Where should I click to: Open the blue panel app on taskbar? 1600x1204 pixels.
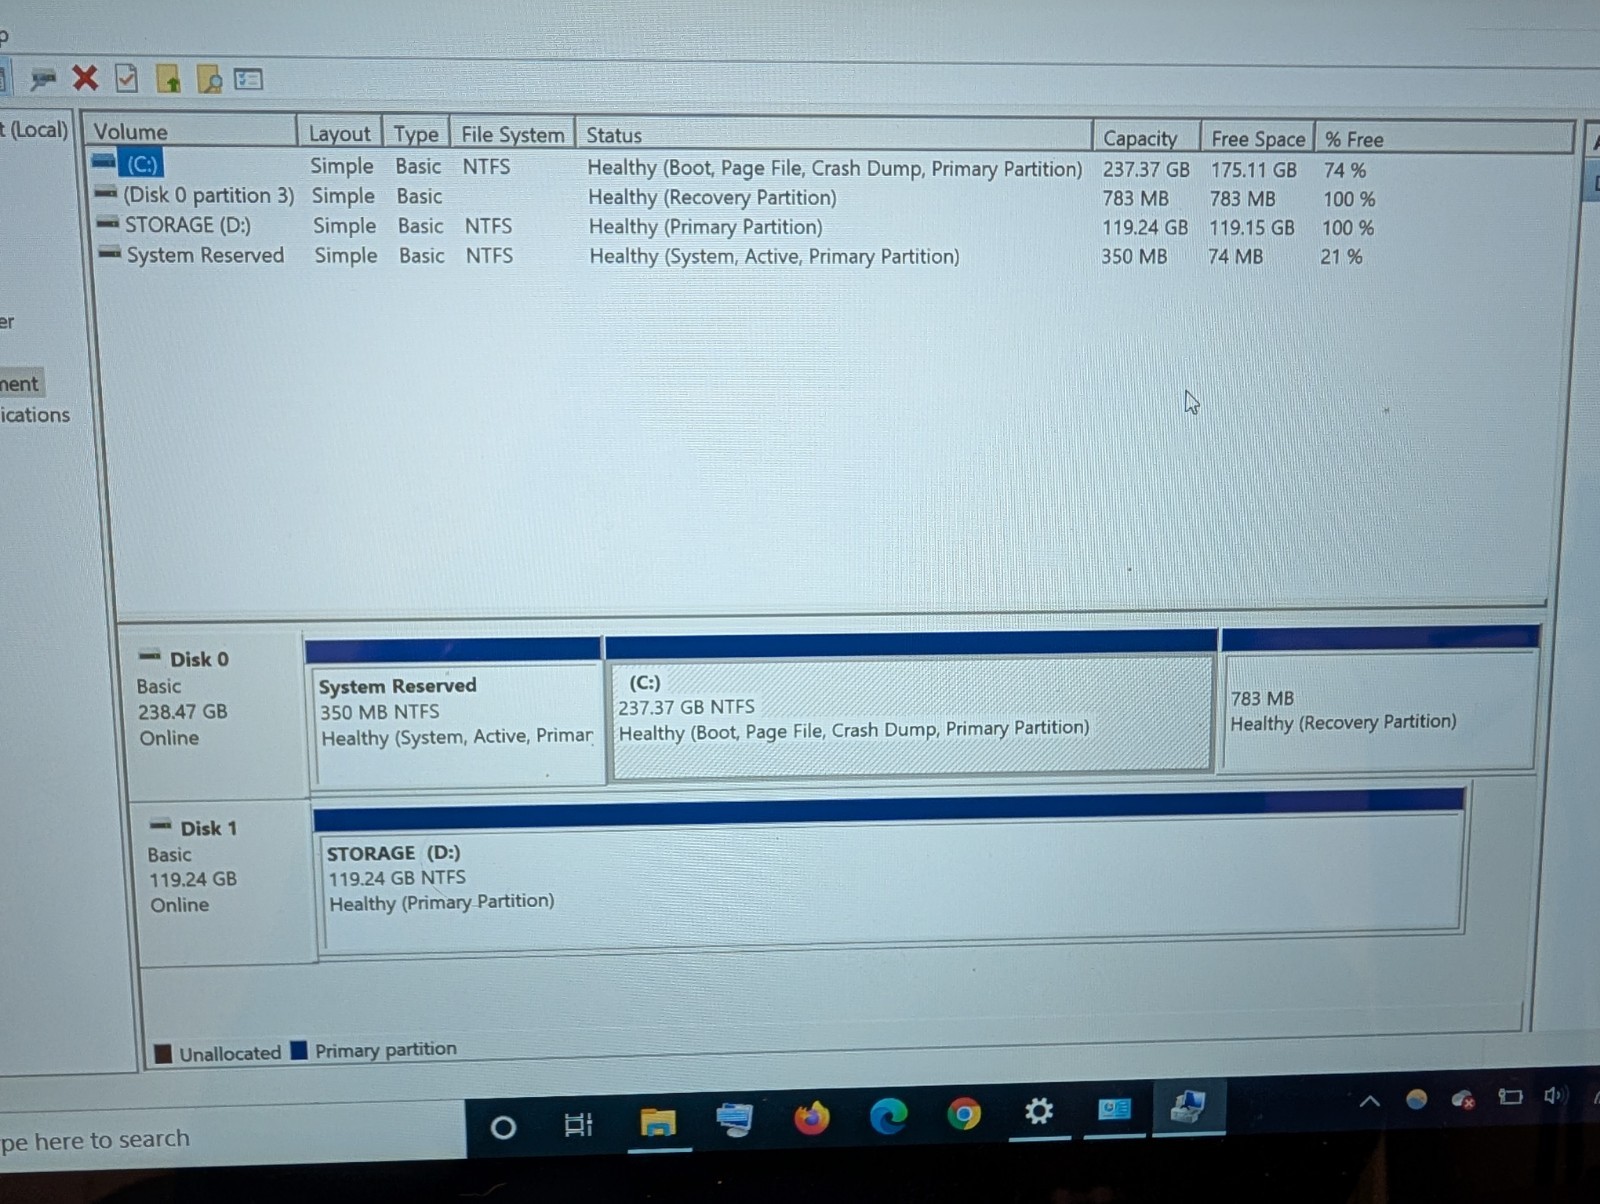pyautogui.click(x=1114, y=1108)
